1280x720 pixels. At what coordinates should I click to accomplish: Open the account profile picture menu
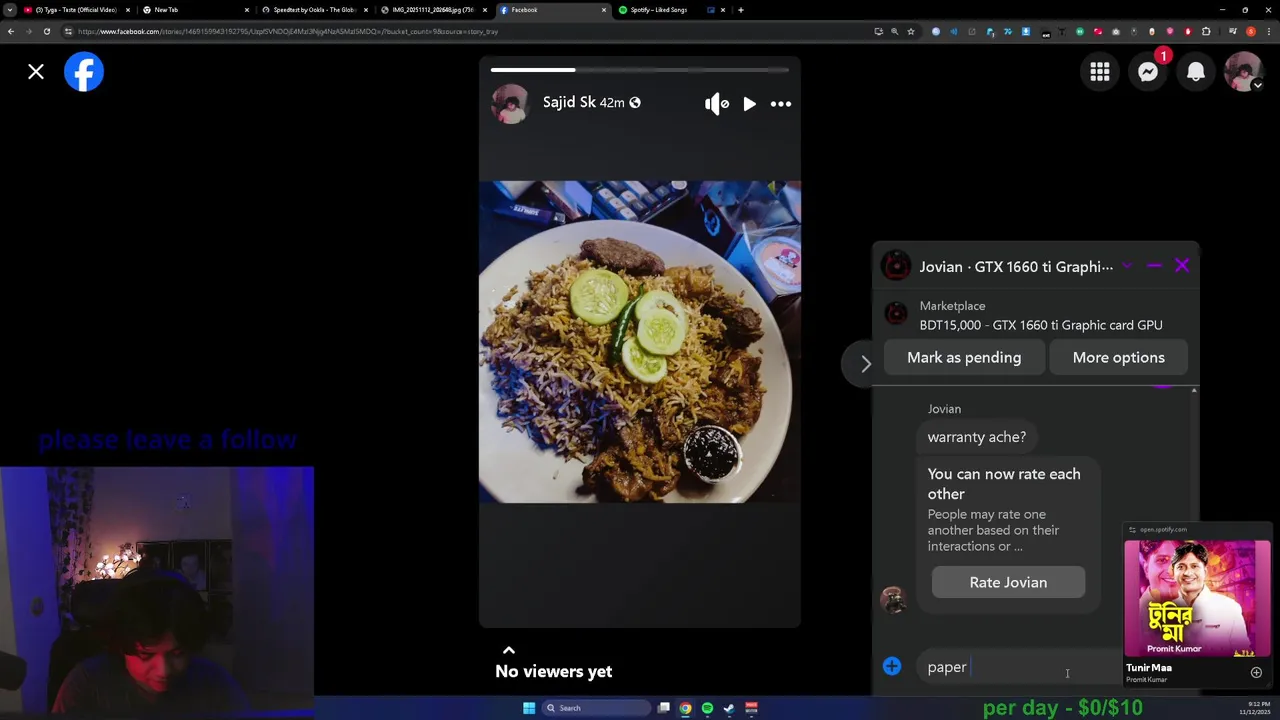[x=1244, y=72]
